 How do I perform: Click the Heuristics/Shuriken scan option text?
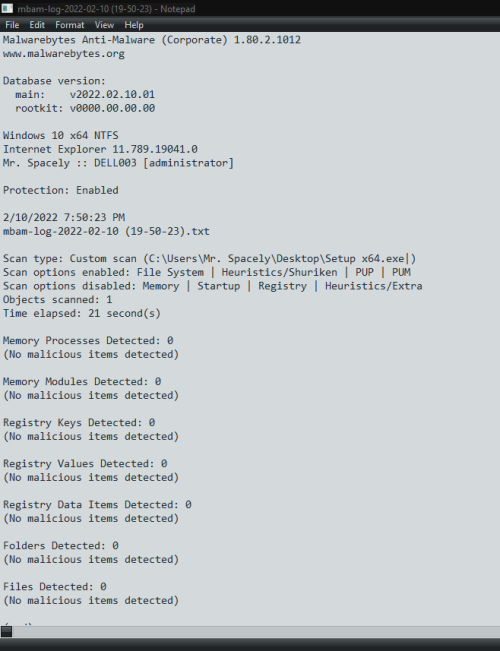pos(279,272)
